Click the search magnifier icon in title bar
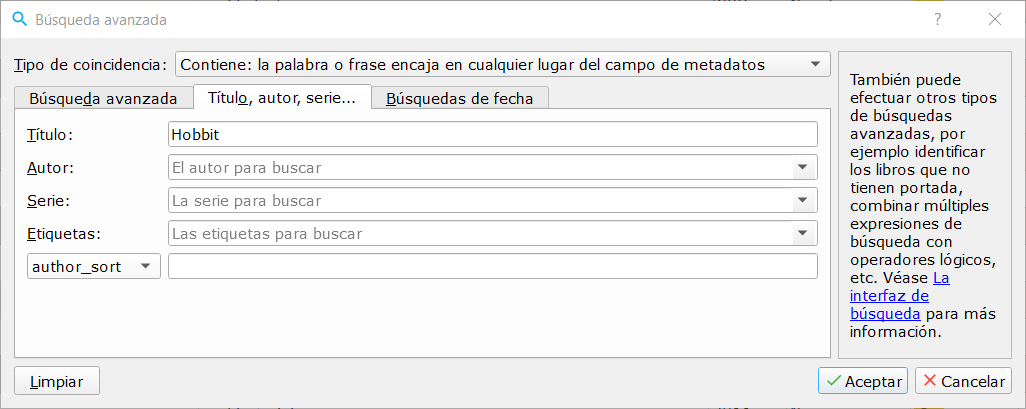The height and width of the screenshot is (409, 1026). (19, 19)
